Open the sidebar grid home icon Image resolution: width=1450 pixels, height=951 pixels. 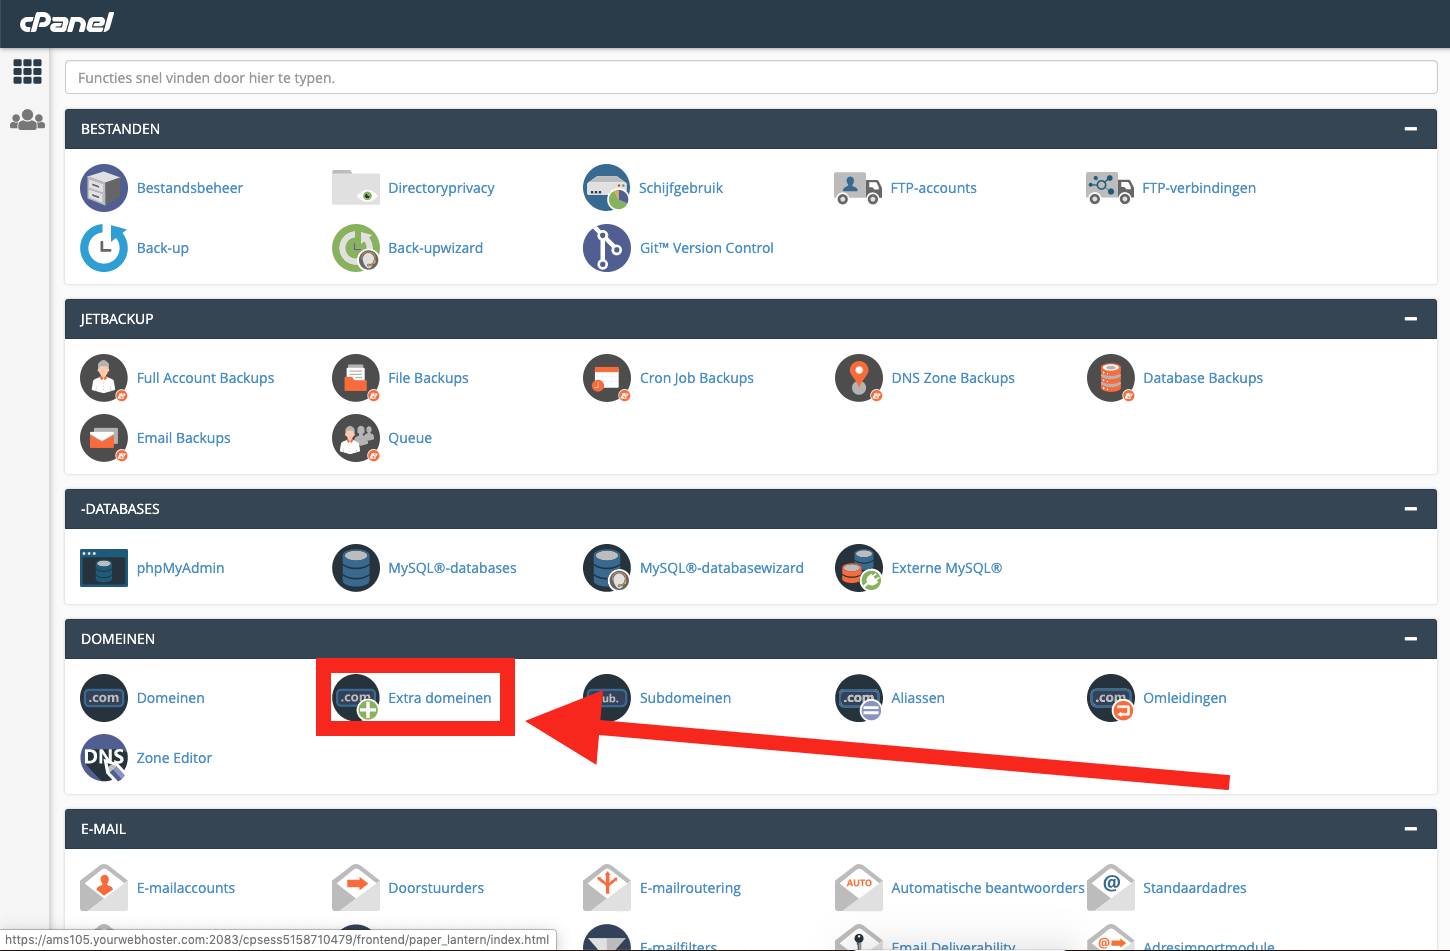[27, 71]
